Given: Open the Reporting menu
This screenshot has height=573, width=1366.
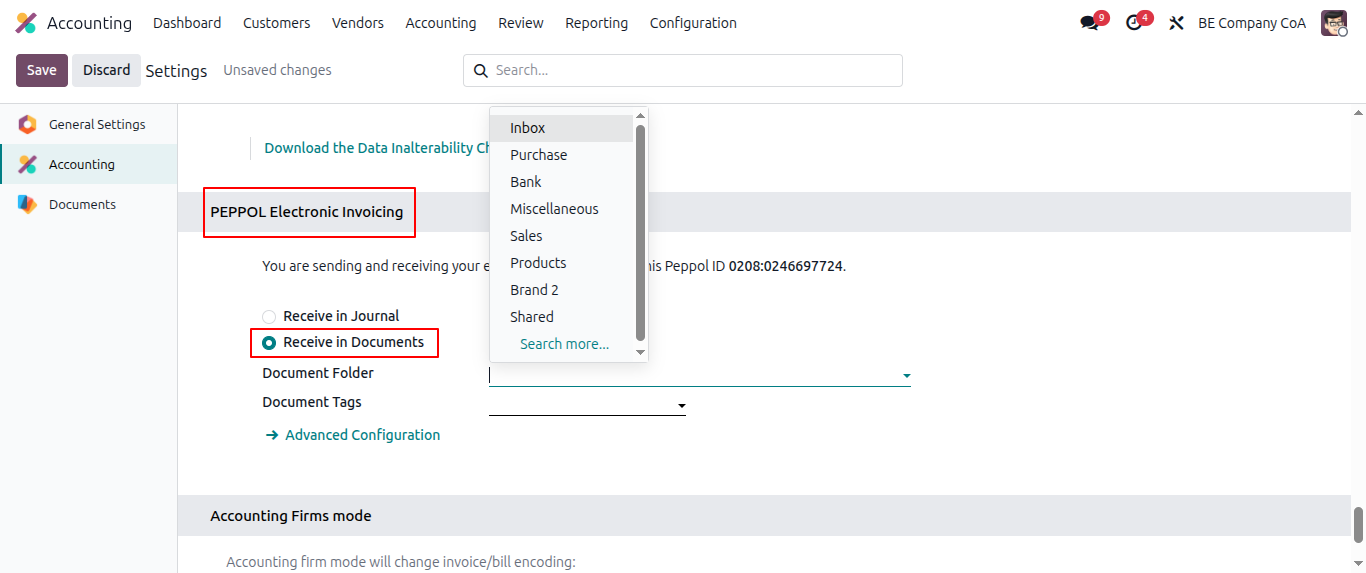Looking at the screenshot, I should [x=596, y=23].
